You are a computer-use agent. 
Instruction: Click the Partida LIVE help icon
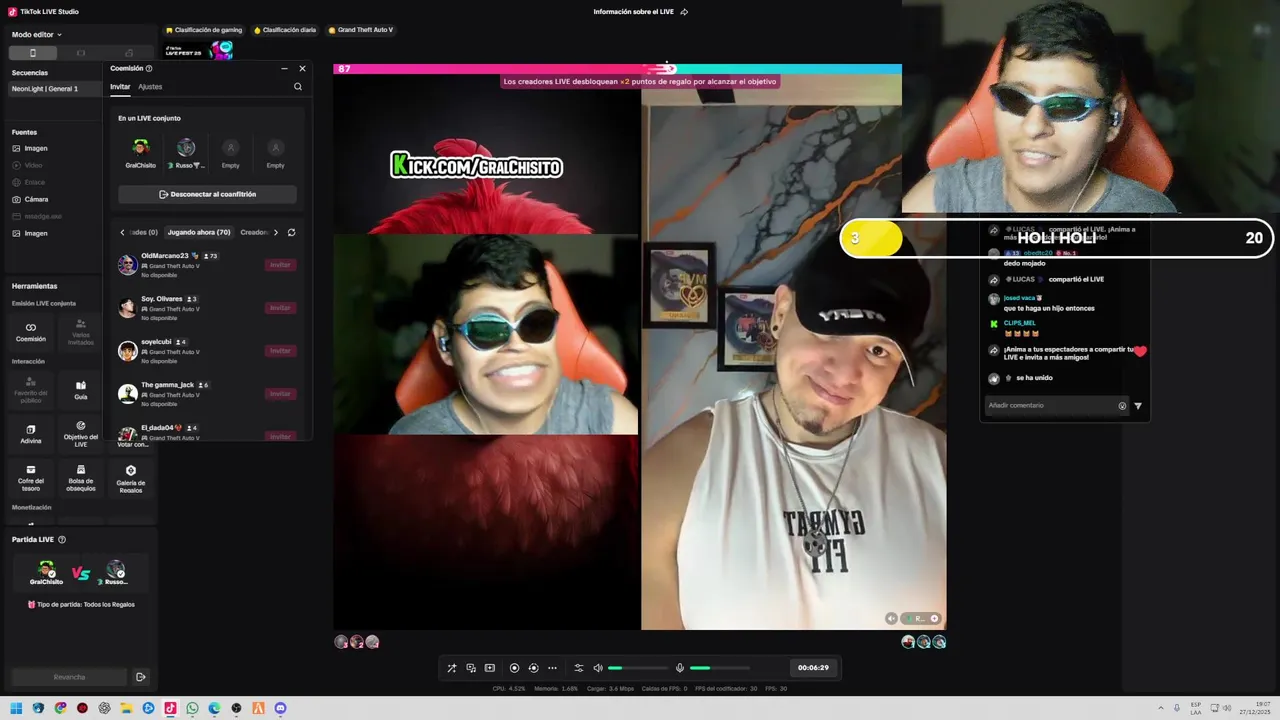point(62,539)
